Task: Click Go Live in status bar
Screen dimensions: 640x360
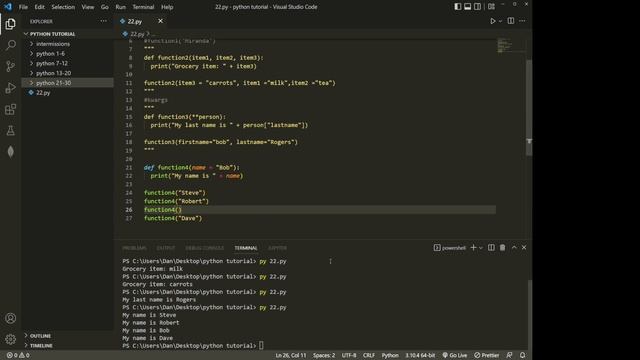Action: tap(455, 355)
